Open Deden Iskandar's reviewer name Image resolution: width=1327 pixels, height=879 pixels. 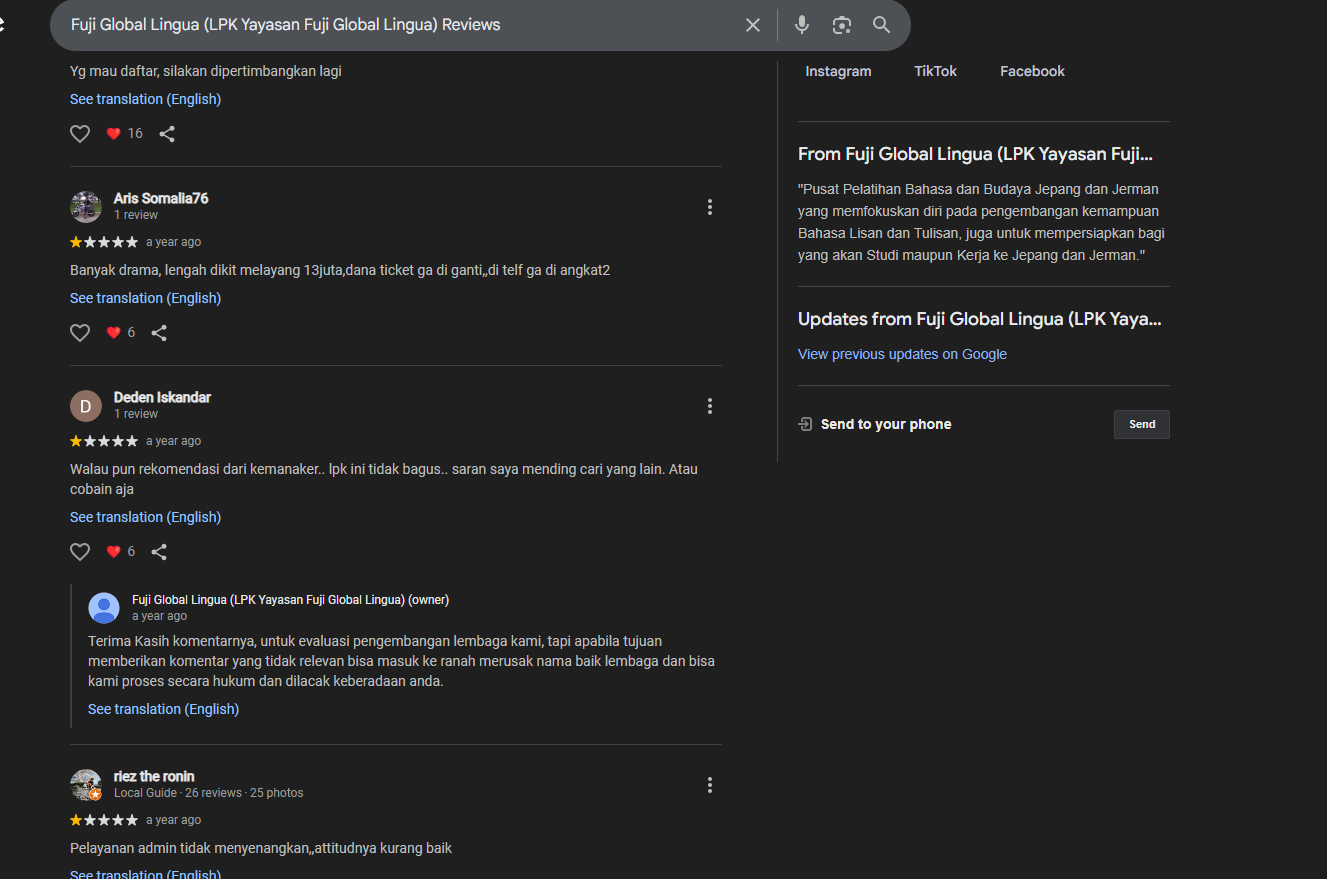[x=162, y=397]
